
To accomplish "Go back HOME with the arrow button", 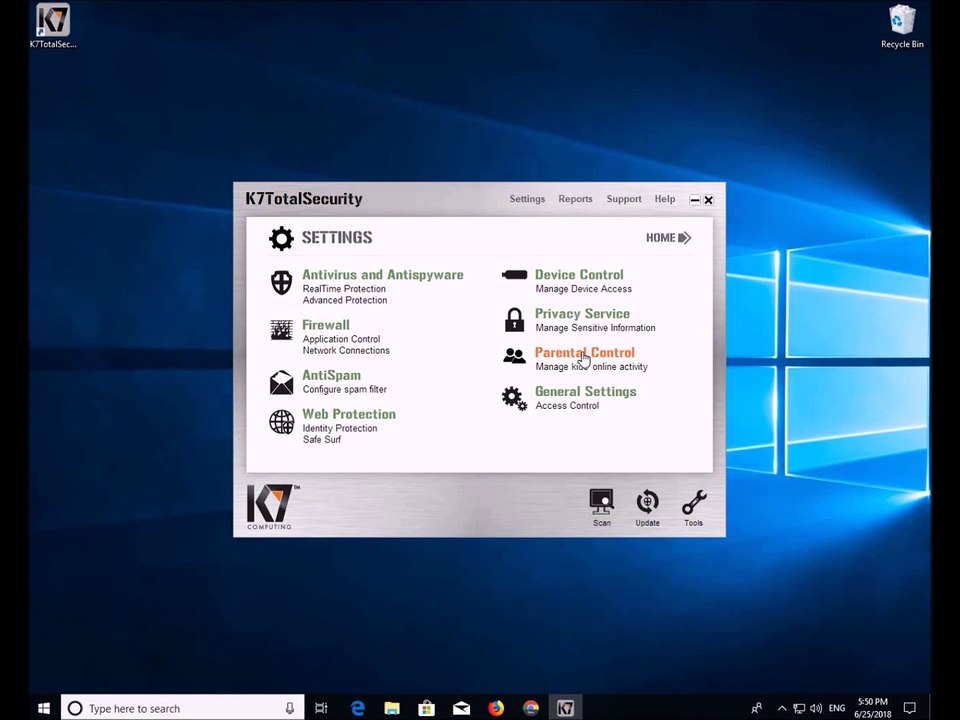I will click(669, 238).
